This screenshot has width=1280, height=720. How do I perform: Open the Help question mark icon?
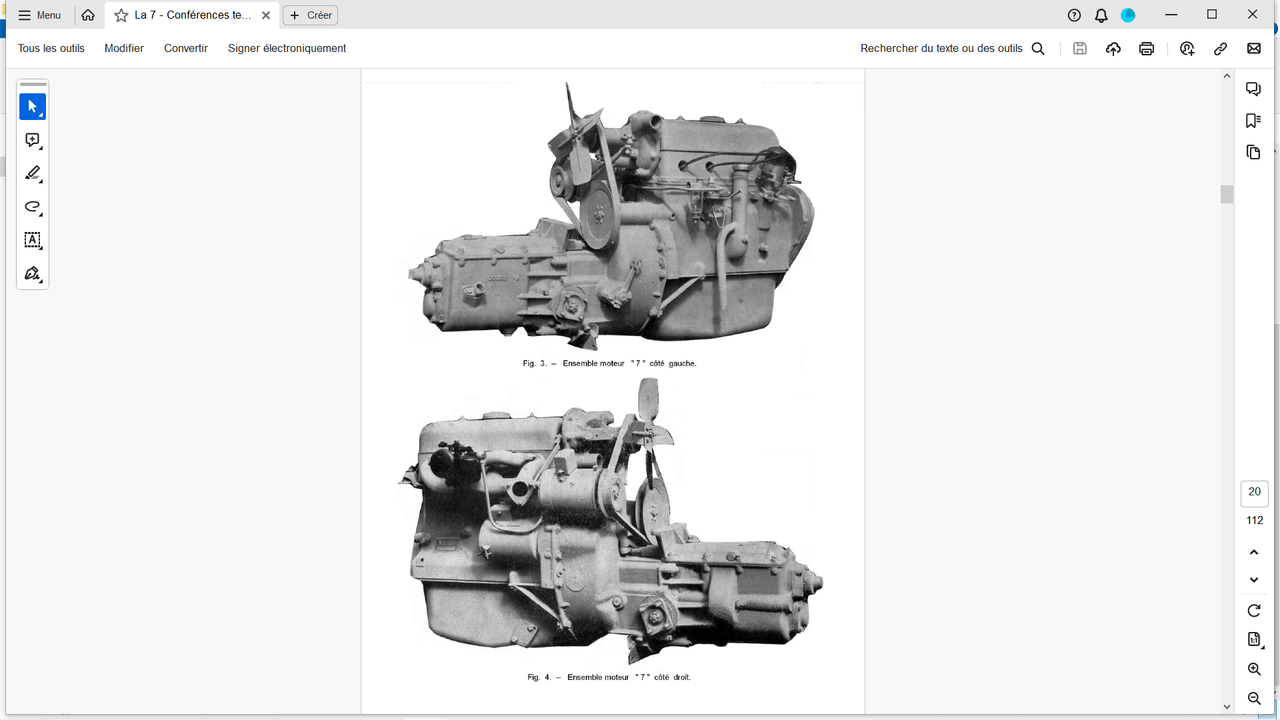click(x=1074, y=15)
